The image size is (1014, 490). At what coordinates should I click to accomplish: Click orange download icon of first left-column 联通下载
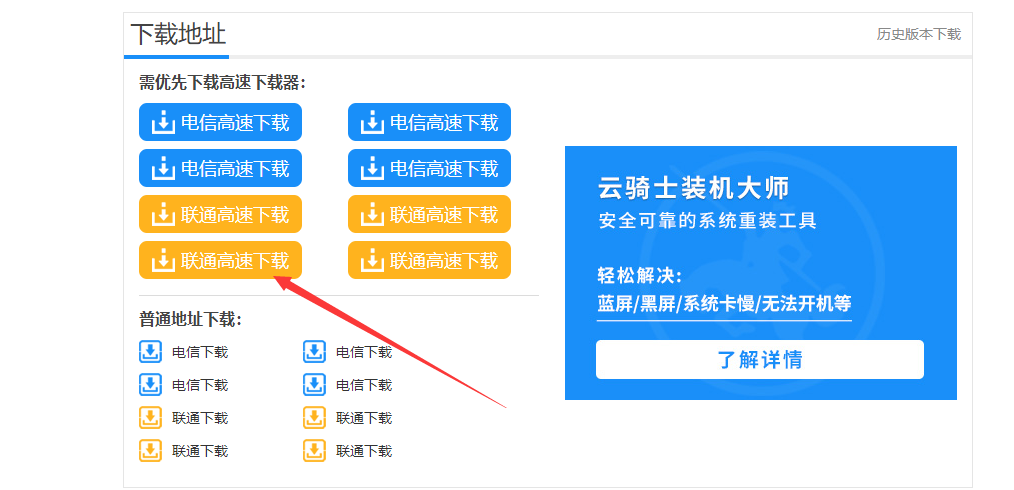tap(150, 418)
